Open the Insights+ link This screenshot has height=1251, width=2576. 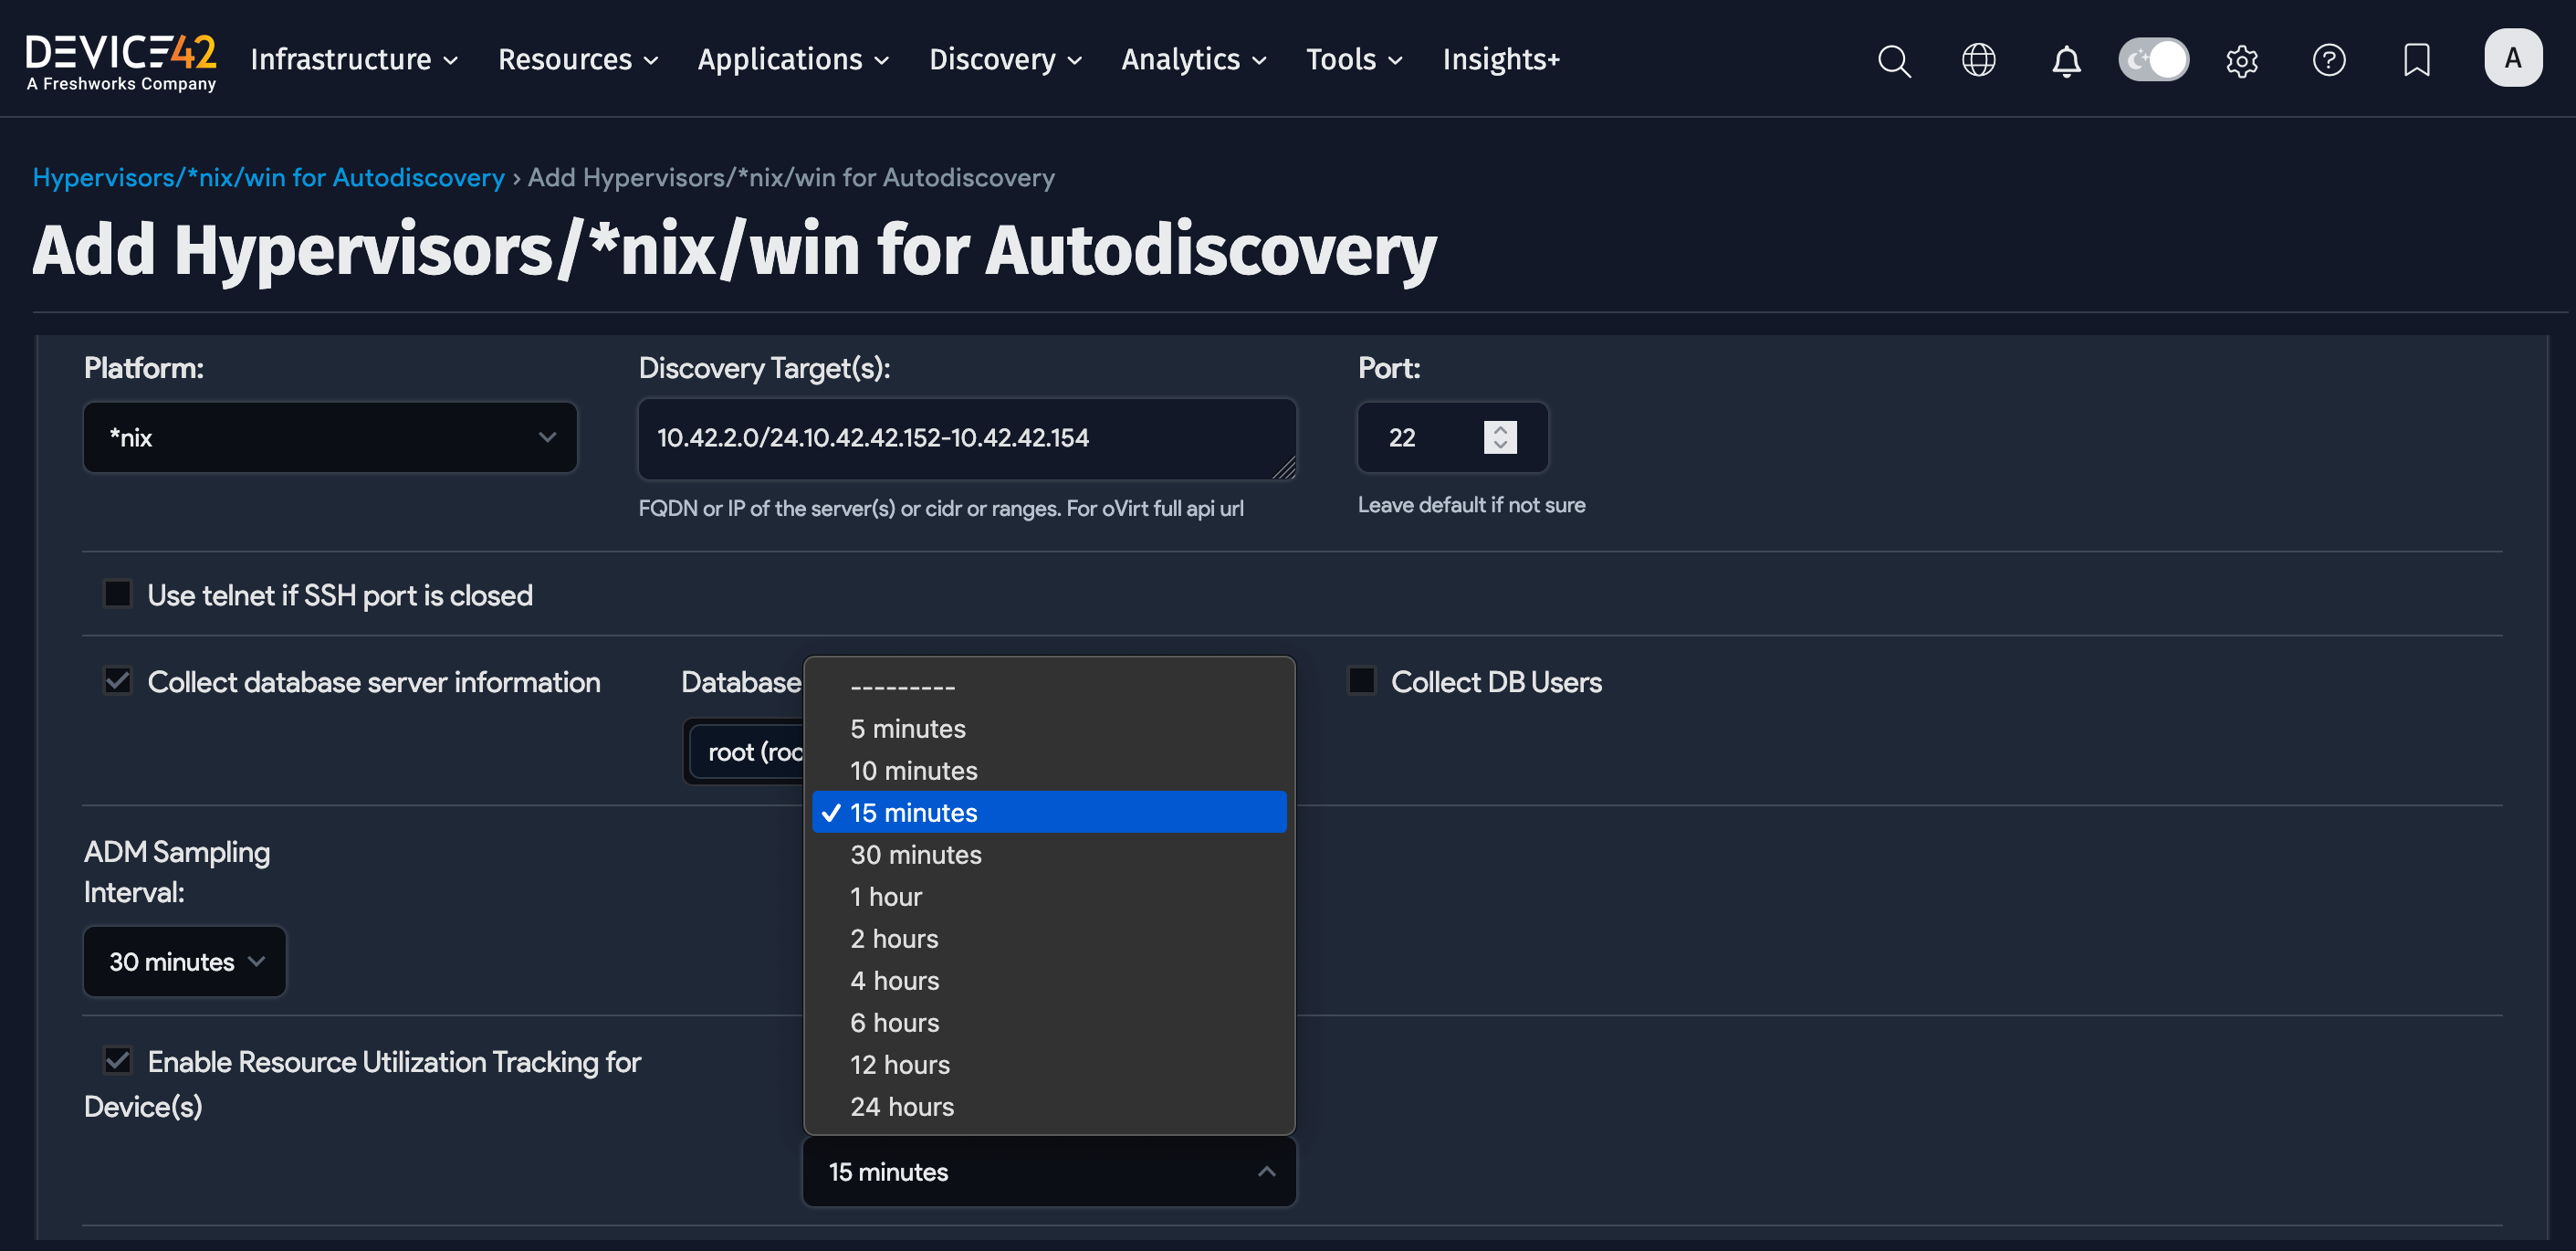click(x=1500, y=60)
